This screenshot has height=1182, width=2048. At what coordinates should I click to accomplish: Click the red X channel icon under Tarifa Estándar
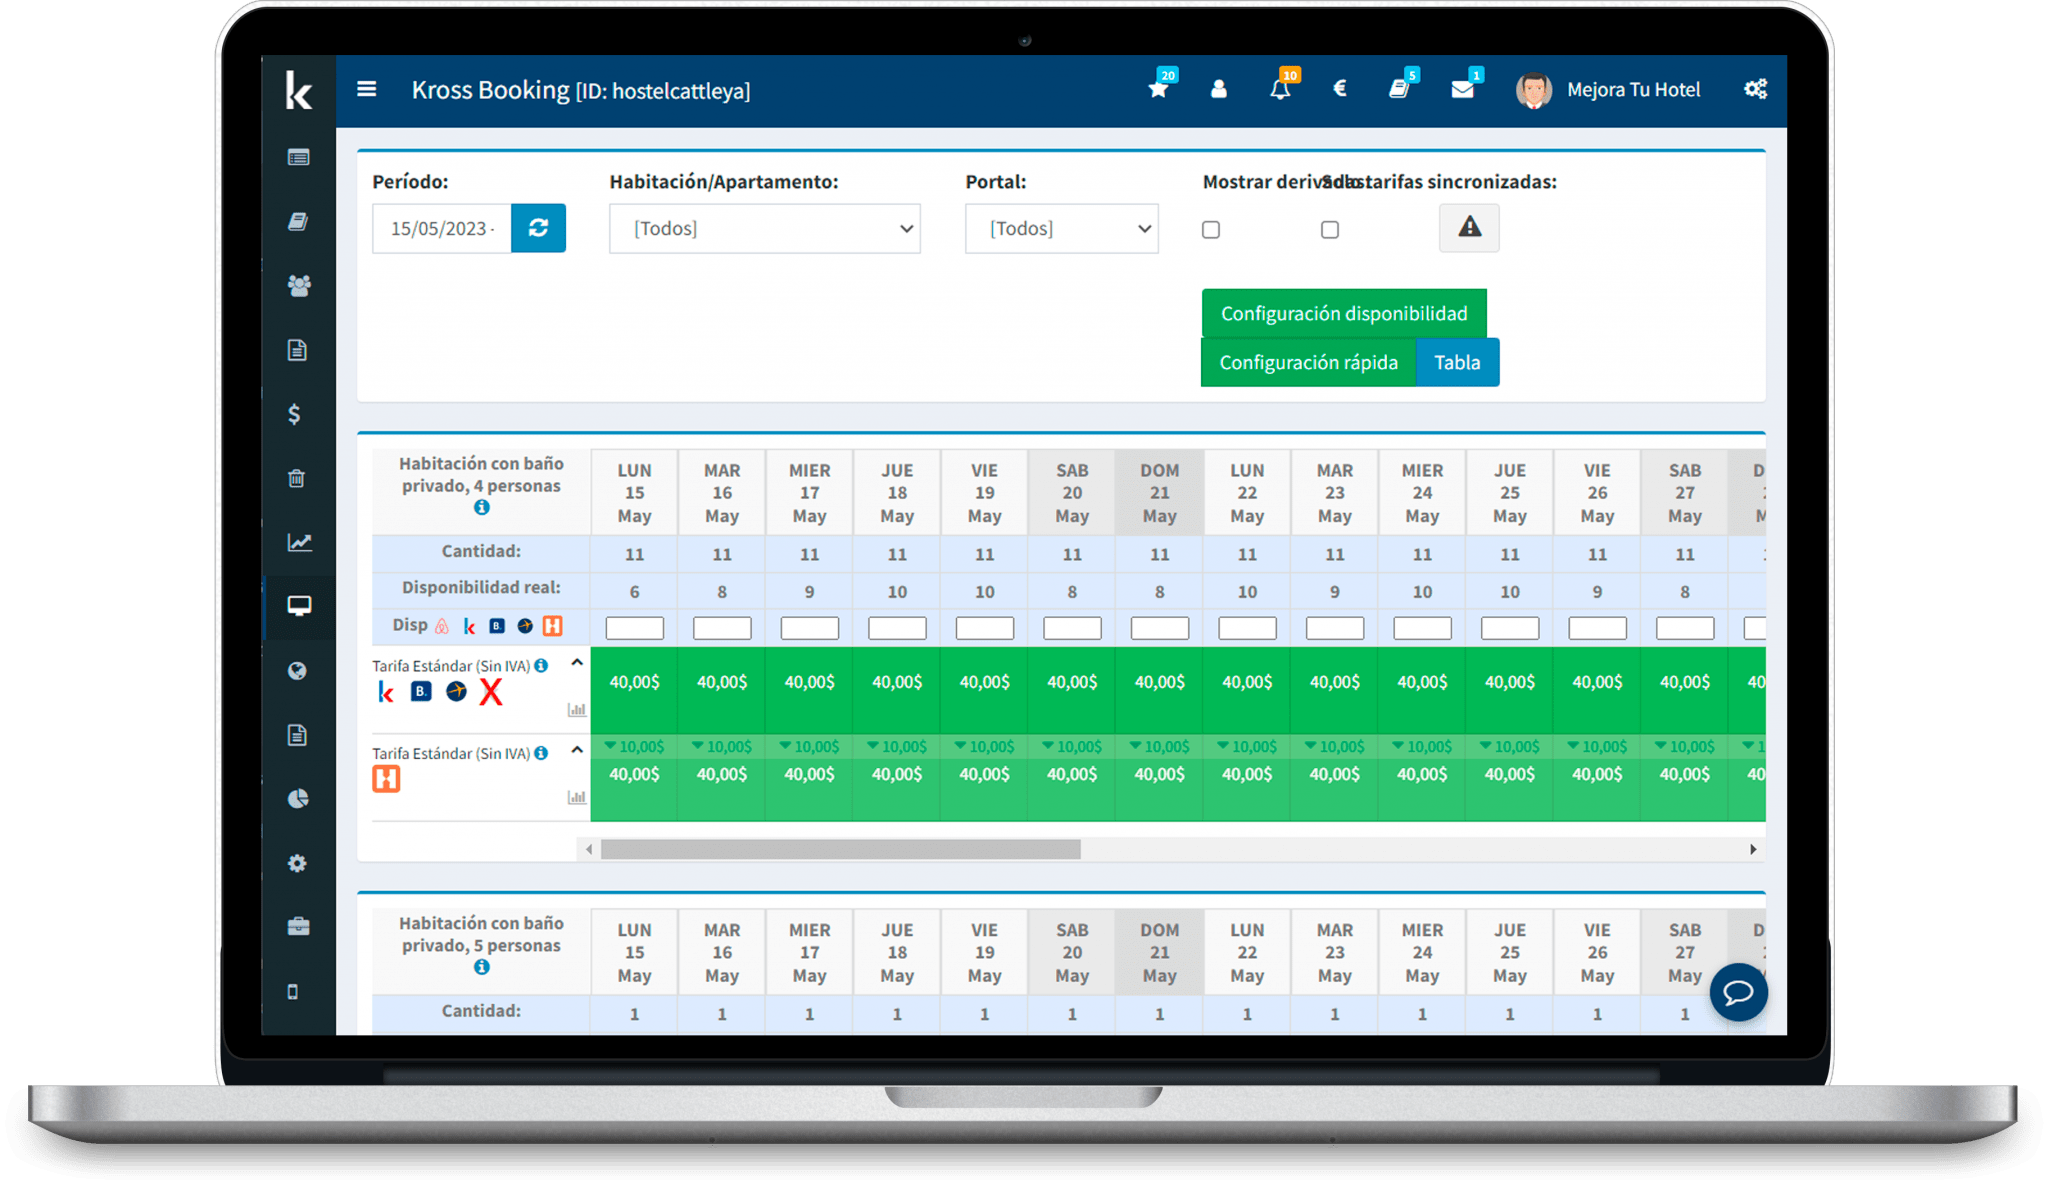pyautogui.click(x=491, y=692)
